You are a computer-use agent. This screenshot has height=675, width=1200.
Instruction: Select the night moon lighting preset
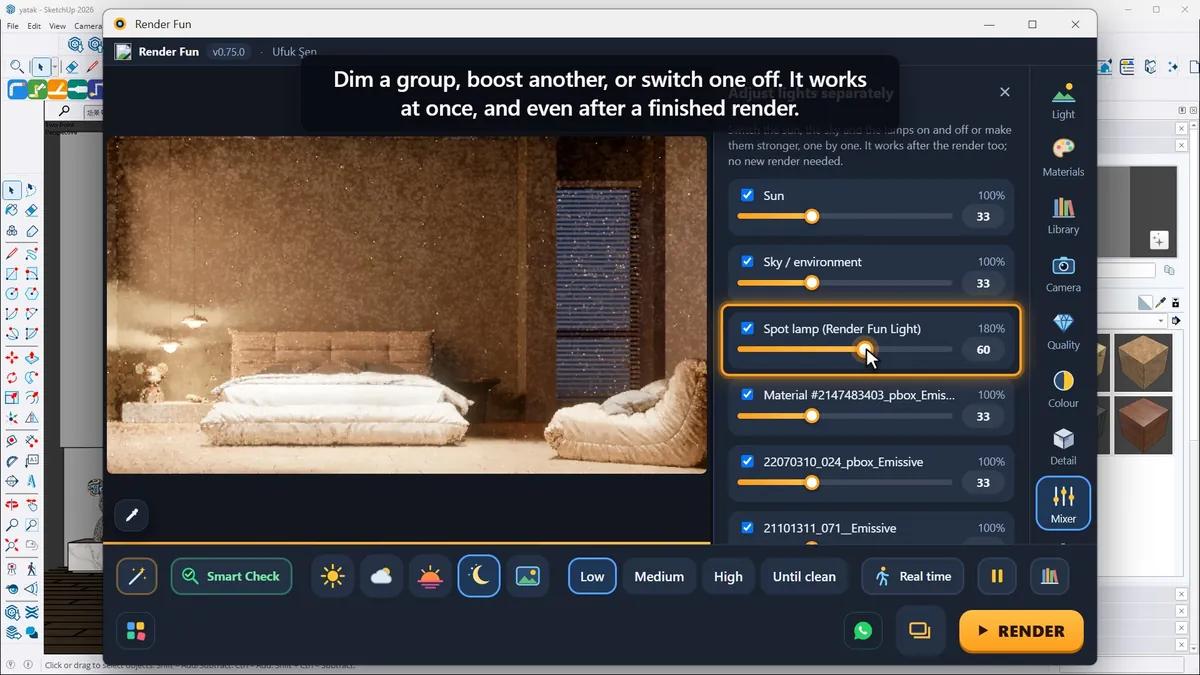[x=479, y=576]
